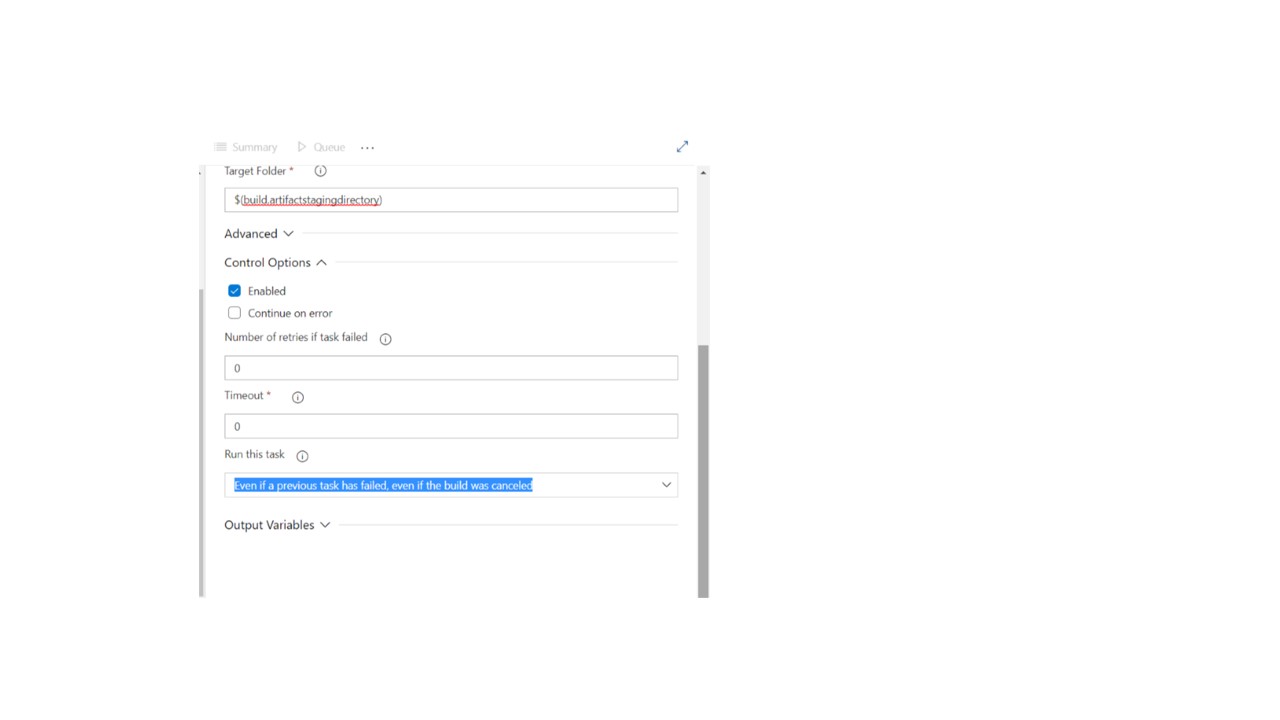Click the vertical scrollbar thumb
This screenshot has width=1280, height=720.
pyautogui.click(x=703, y=470)
